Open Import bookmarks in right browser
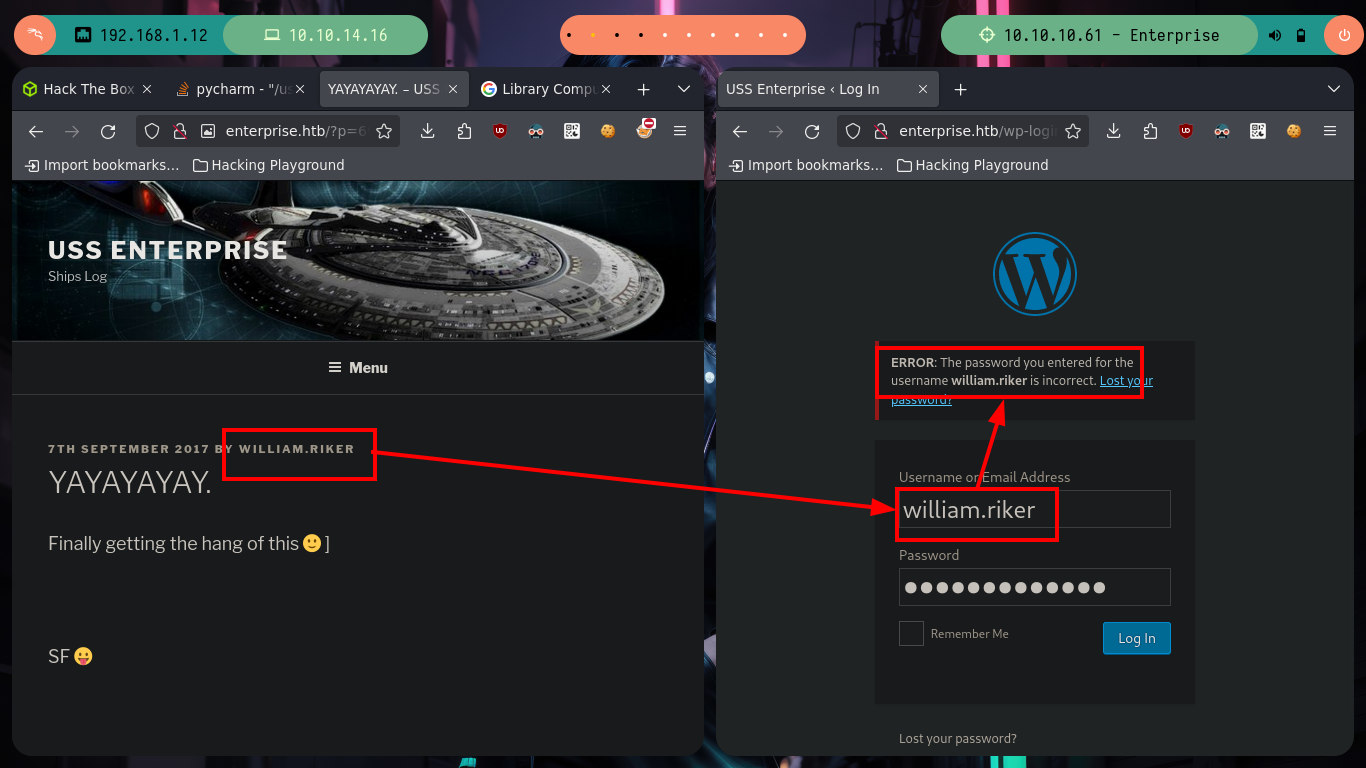This screenshot has width=1366, height=768. point(807,165)
